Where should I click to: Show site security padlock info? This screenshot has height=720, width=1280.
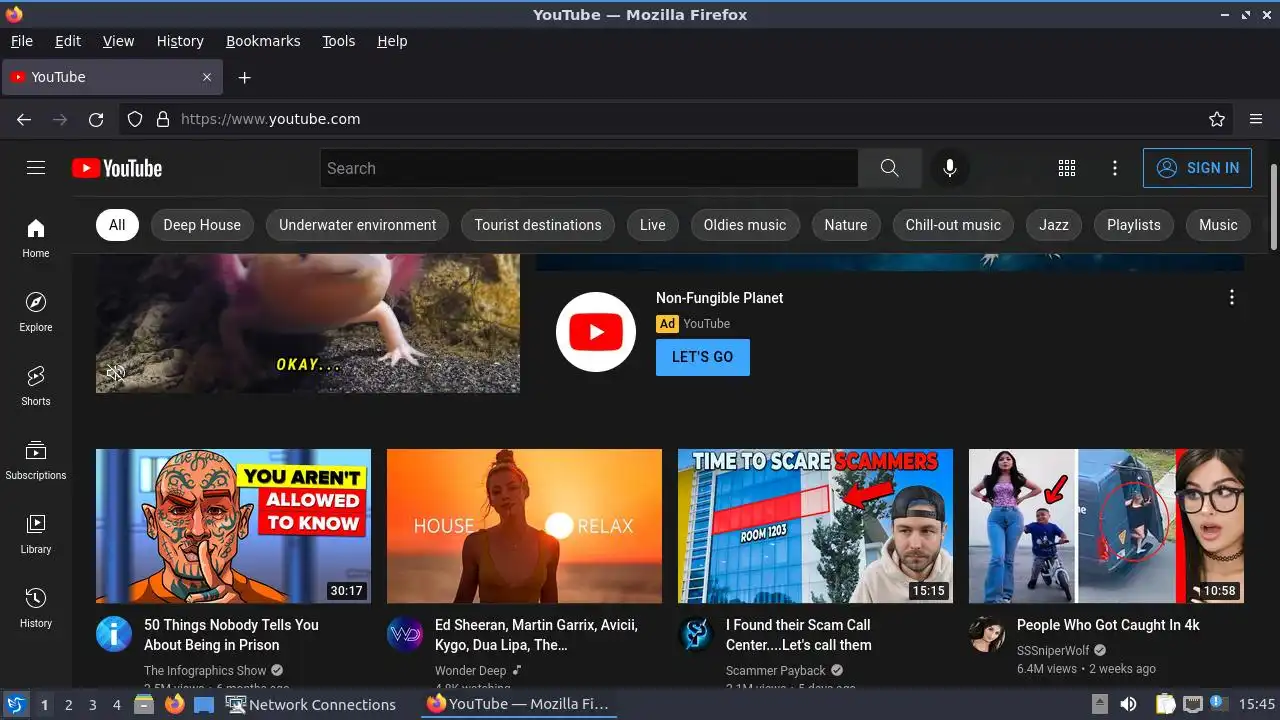point(163,119)
